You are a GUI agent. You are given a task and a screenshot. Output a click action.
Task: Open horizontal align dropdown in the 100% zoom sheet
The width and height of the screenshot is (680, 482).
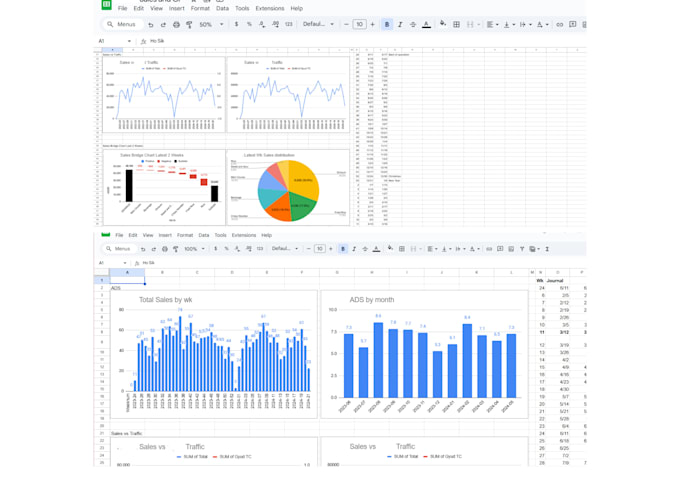(x=432, y=249)
